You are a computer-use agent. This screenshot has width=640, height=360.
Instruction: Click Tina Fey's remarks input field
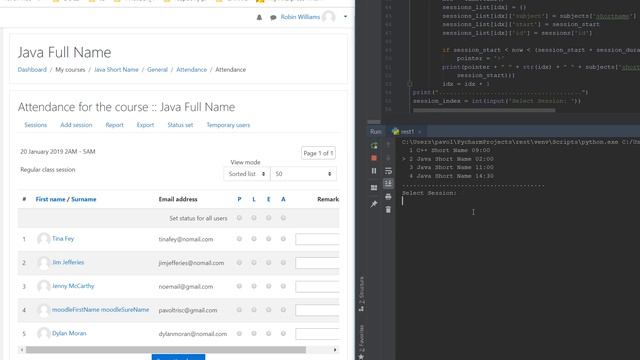click(317, 239)
